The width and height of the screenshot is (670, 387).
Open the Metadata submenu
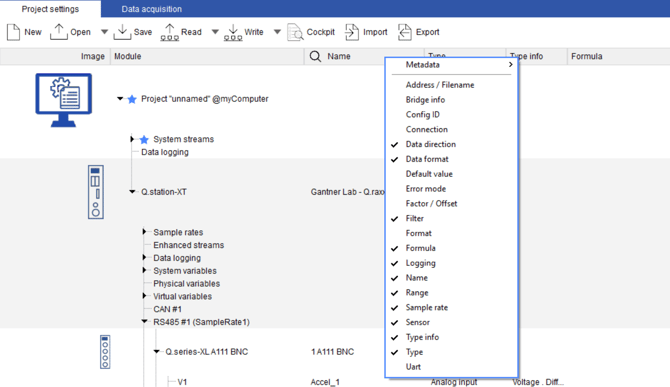(452, 65)
